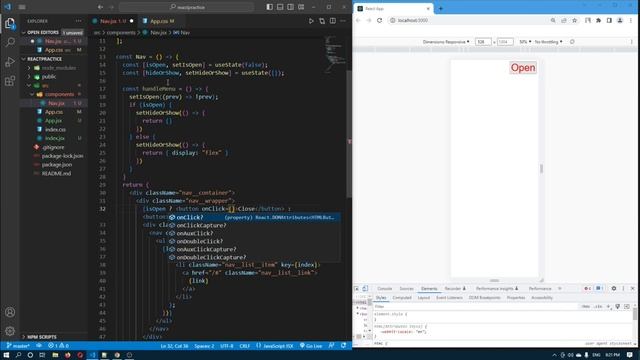Click the Open Changes icon in editor toolbar
The image size is (640, 360).
[322, 21]
